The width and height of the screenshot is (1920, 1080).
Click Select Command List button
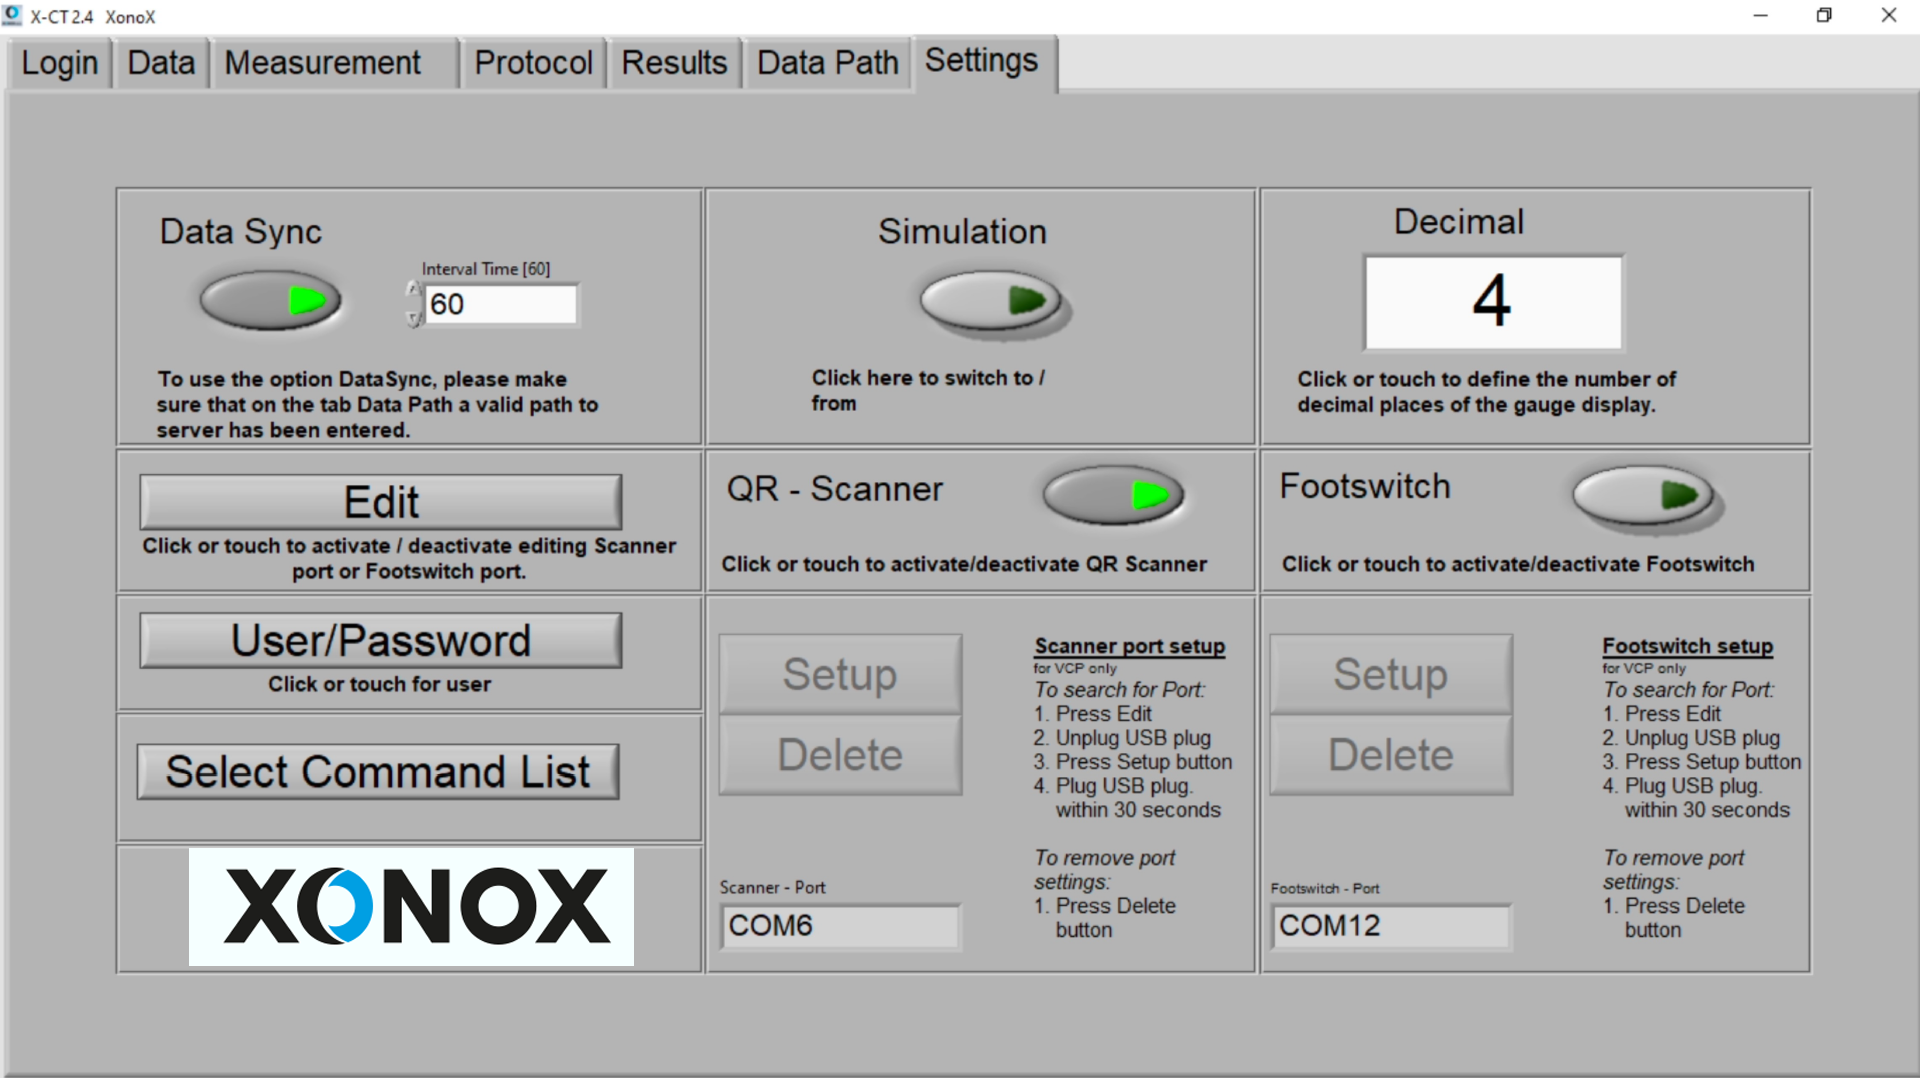378,772
